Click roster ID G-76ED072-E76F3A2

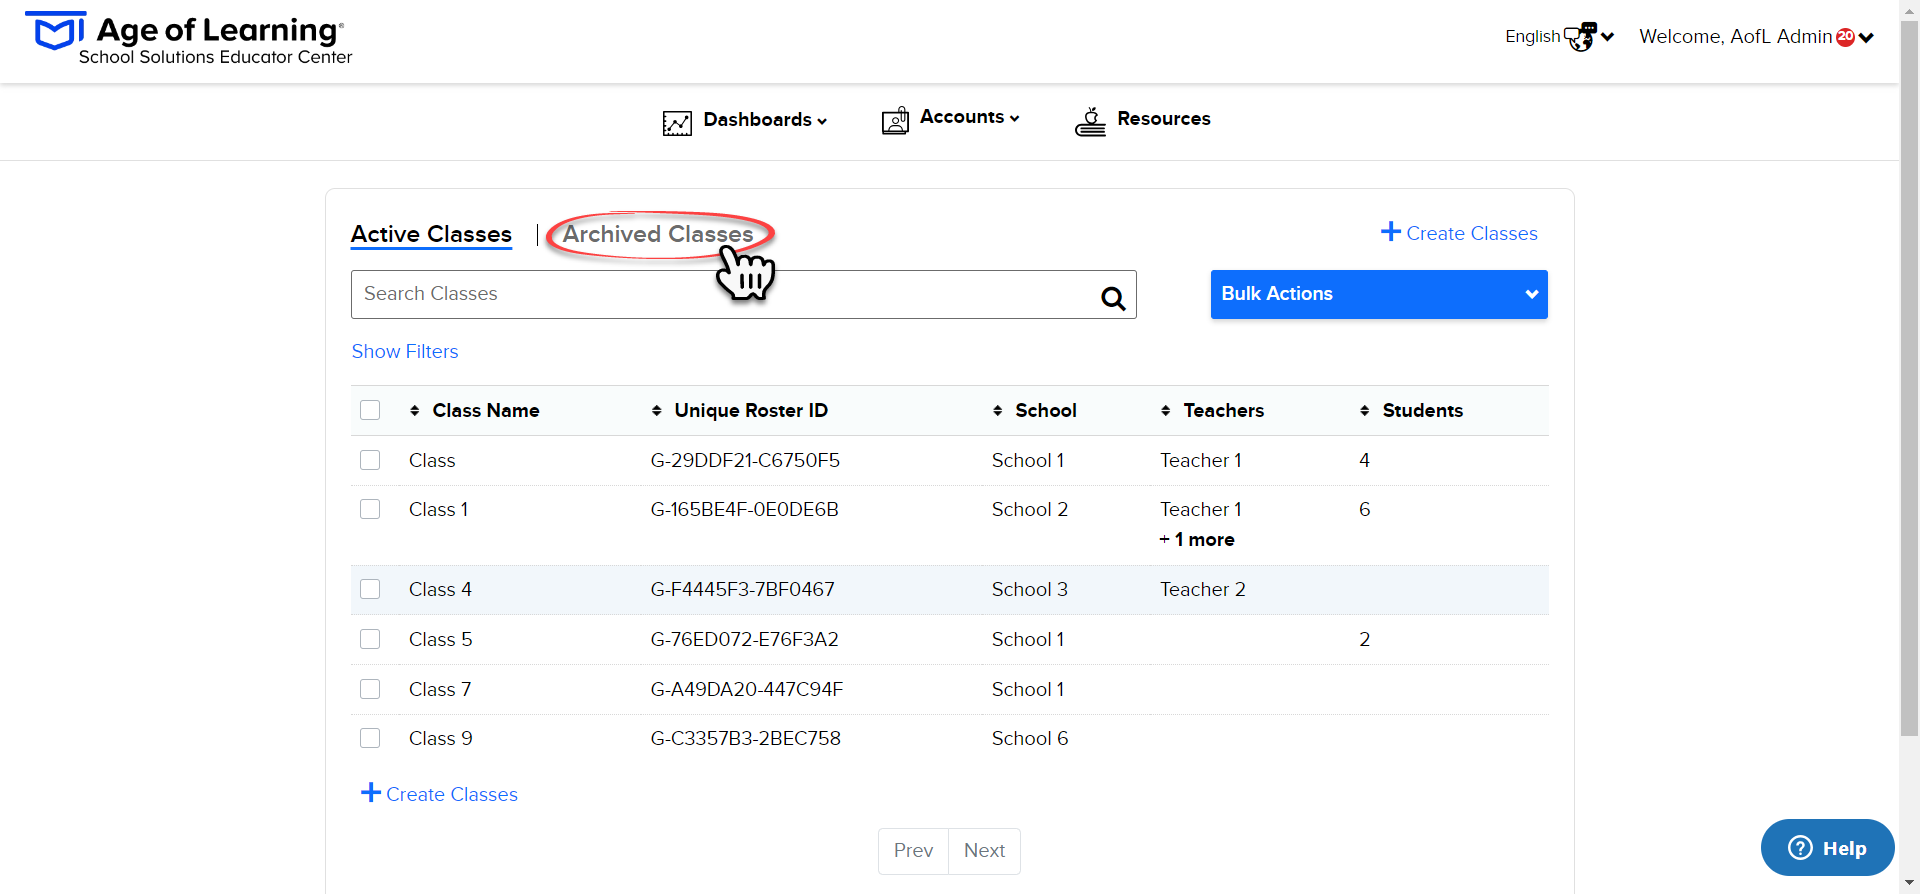pos(744,640)
